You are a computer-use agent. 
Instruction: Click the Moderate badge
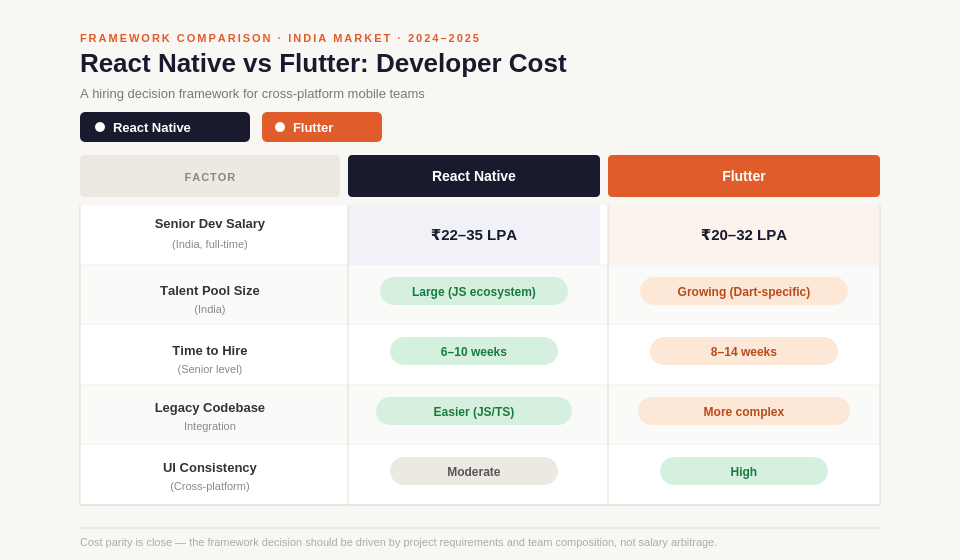474,471
